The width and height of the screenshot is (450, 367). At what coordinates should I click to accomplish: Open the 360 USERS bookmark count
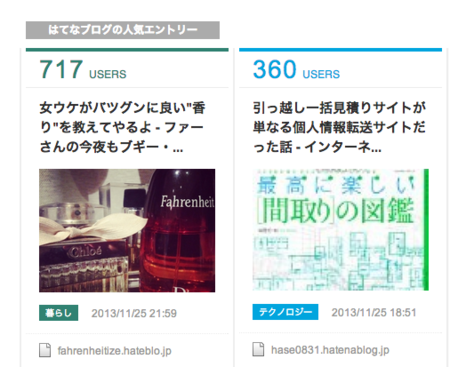click(296, 70)
